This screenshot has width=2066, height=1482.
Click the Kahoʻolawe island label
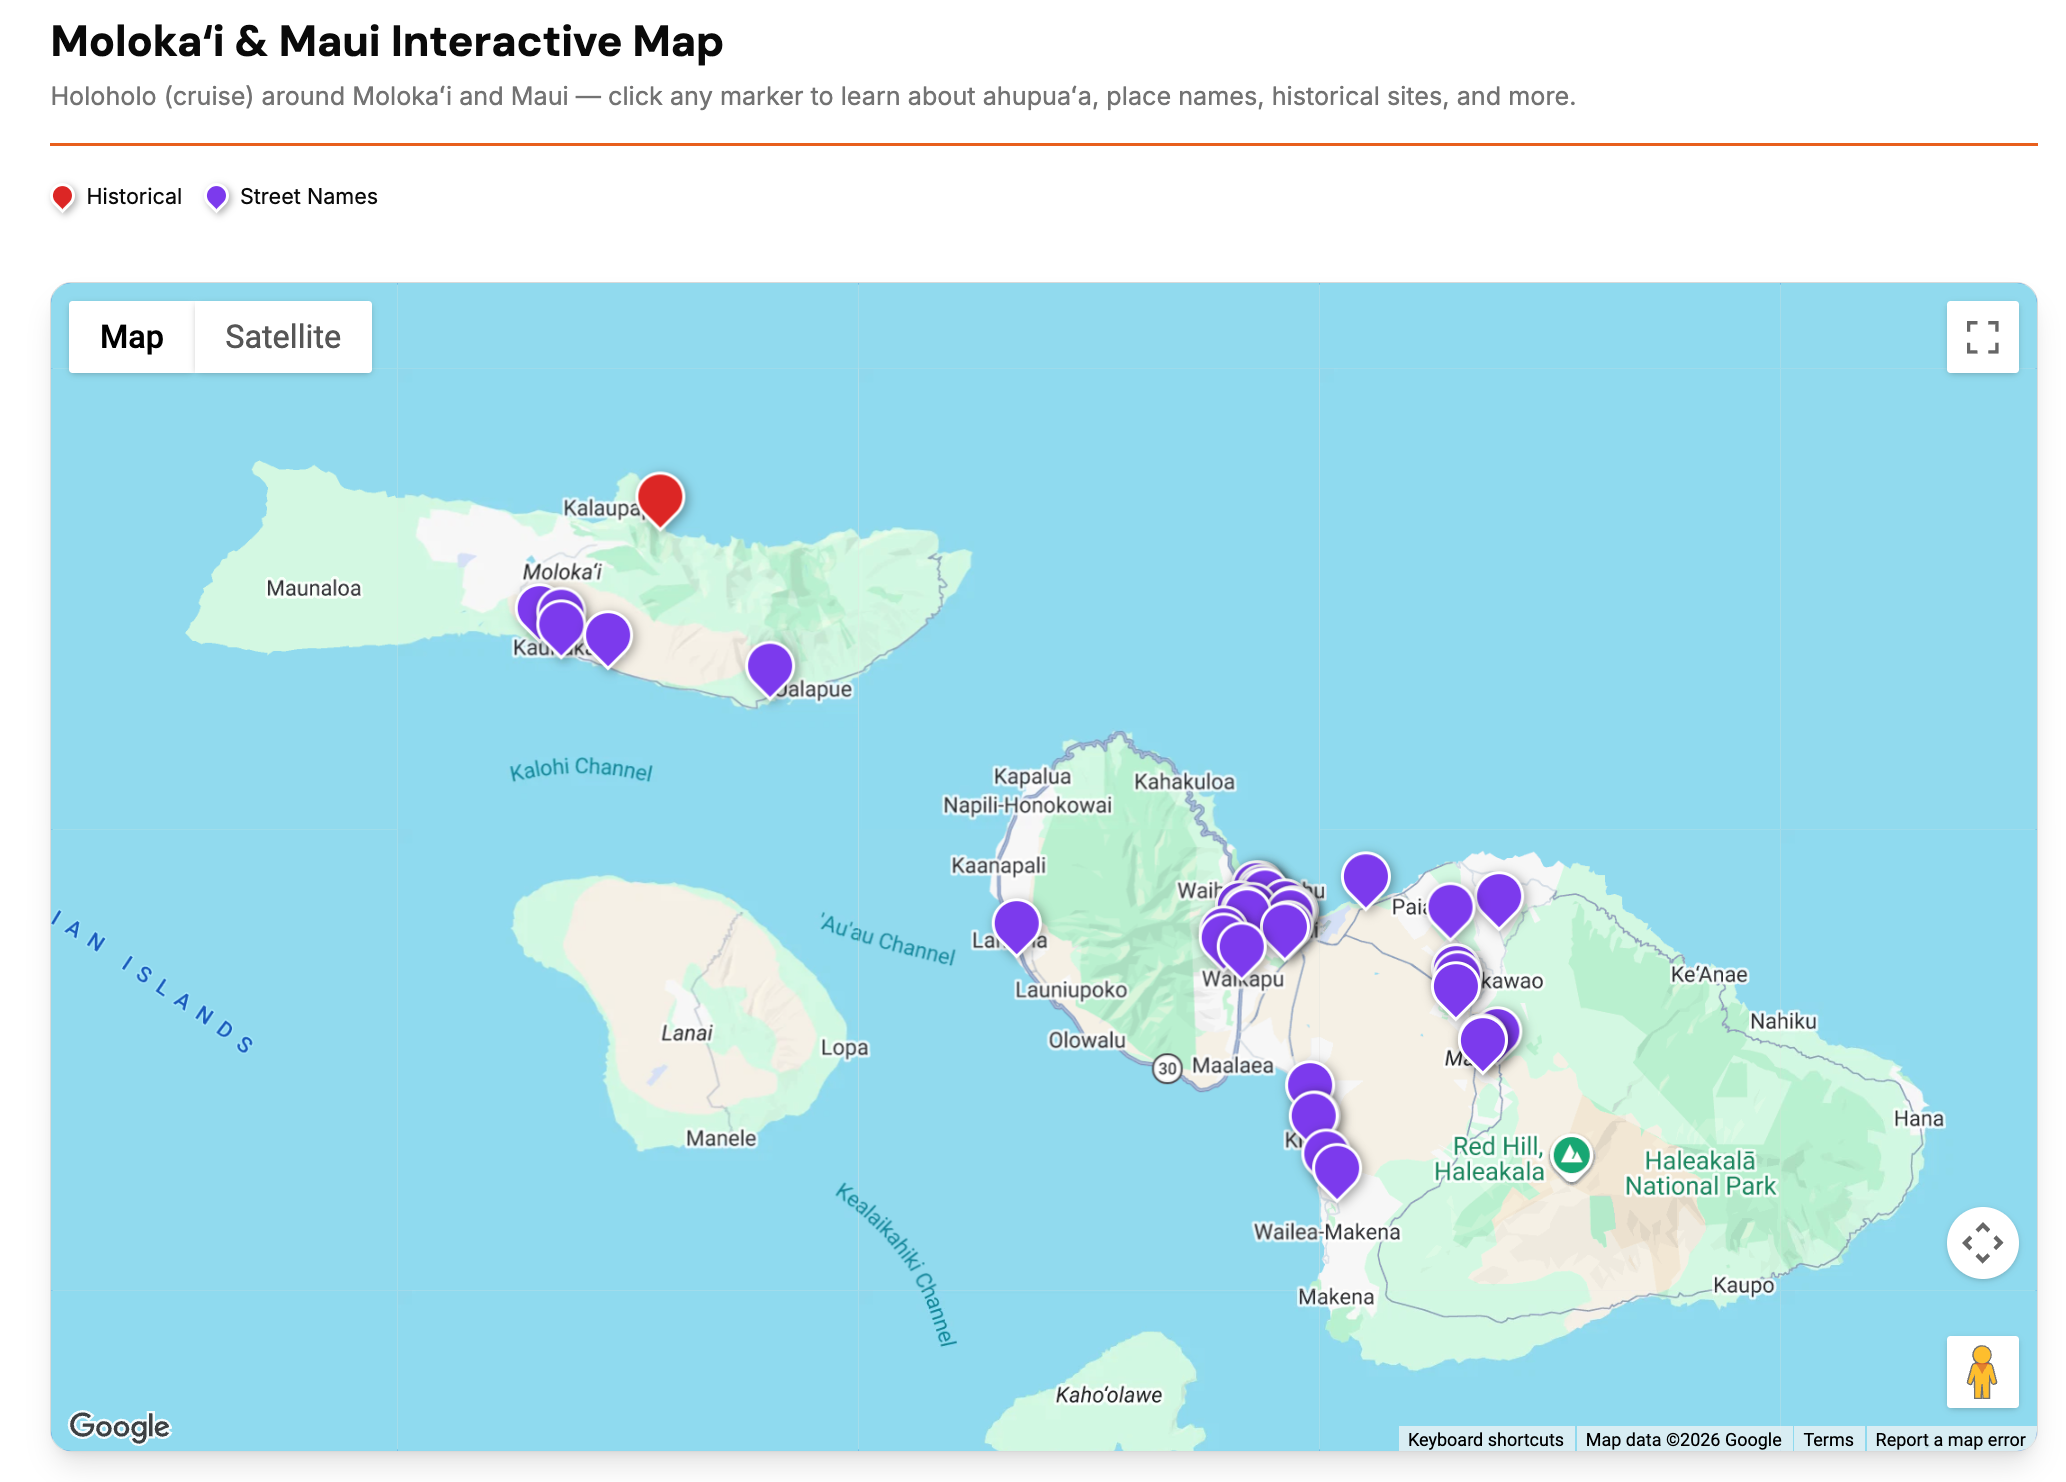click(x=1109, y=1395)
